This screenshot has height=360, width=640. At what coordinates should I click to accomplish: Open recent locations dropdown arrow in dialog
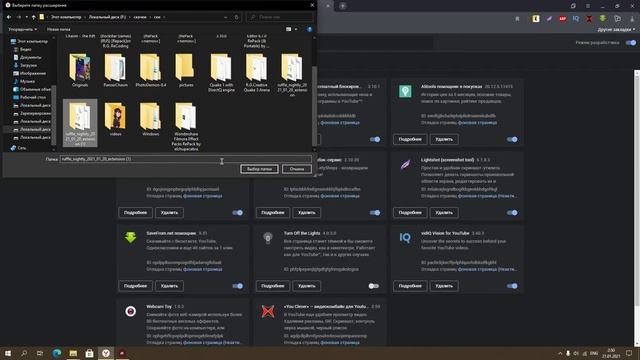pos(27,17)
